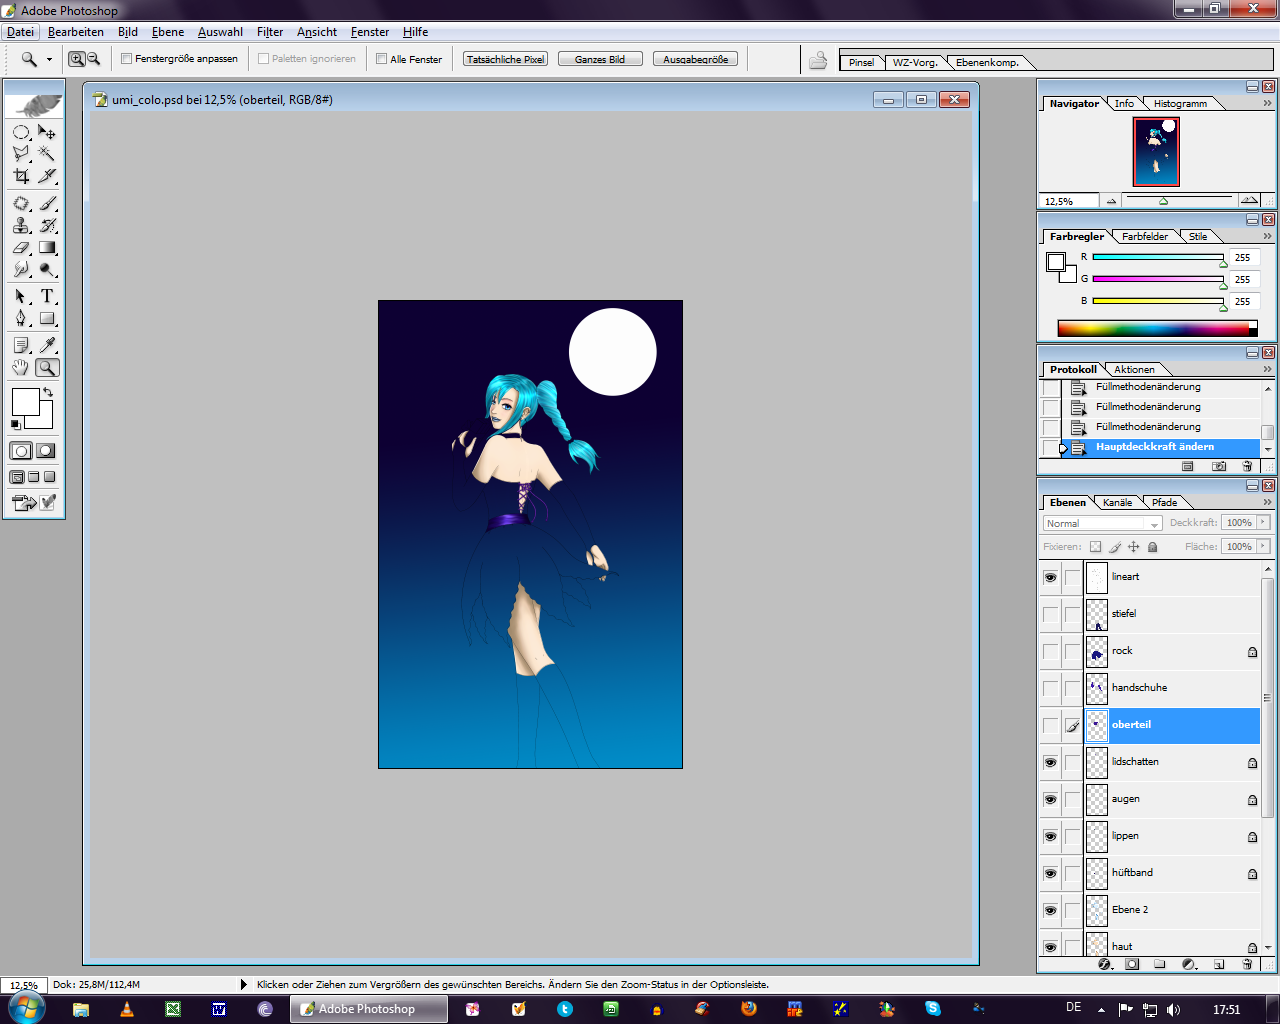This screenshot has height=1024, width=1280.
Task: Select the Eyedropper tool
Action: tap(47, 345)
